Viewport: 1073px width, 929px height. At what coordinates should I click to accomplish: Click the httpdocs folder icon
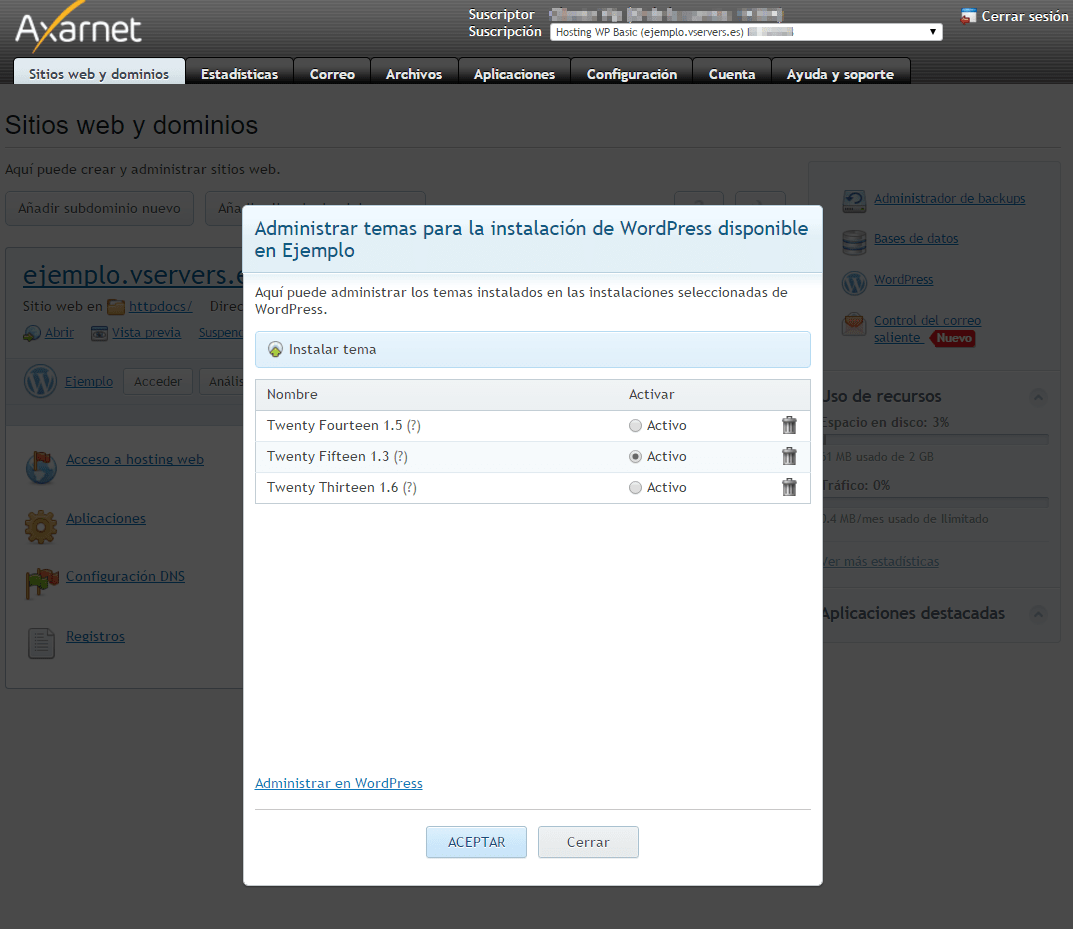[x=116, y=306]
